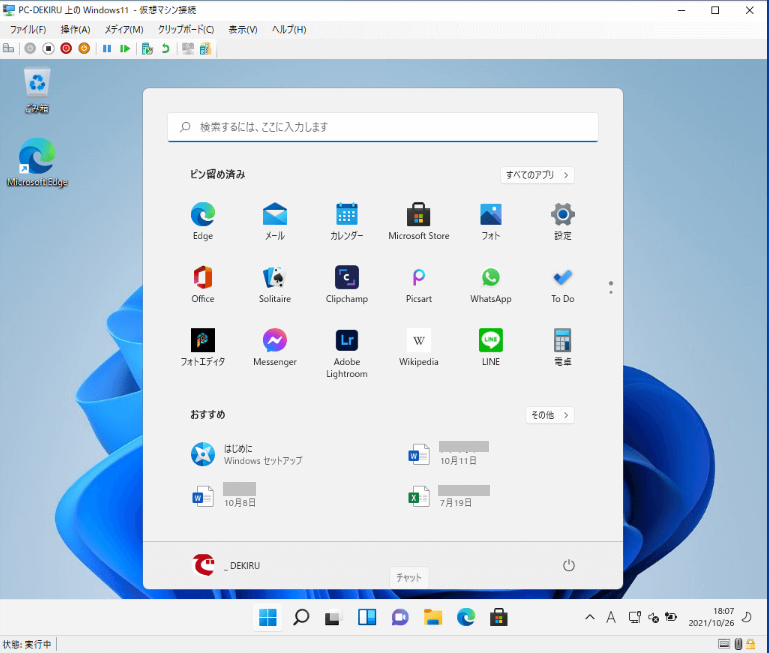This screenshot has height=653, width=769.
Task: Click the taskbar clock 18:07 2021/10/26
Action: click(x=711, y=617)
